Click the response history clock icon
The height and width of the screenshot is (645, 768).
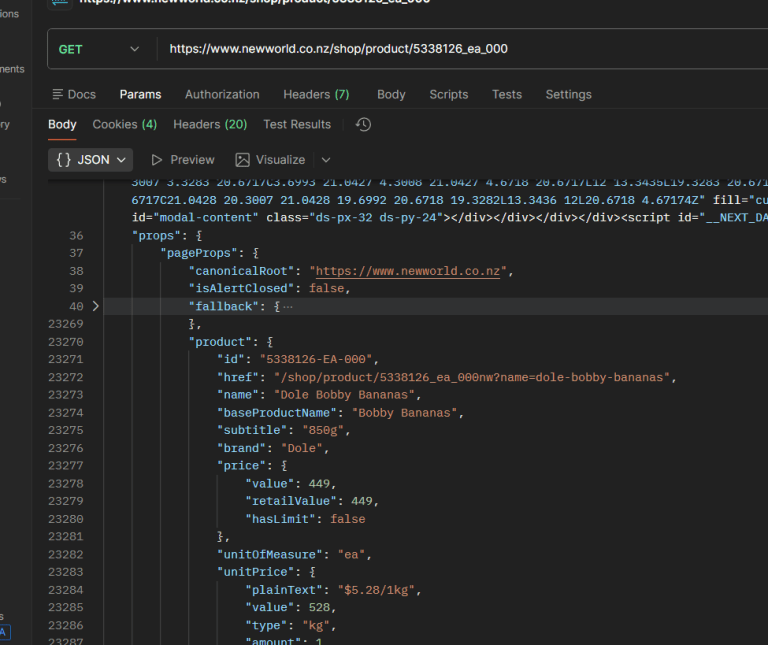tap(363, 124)
